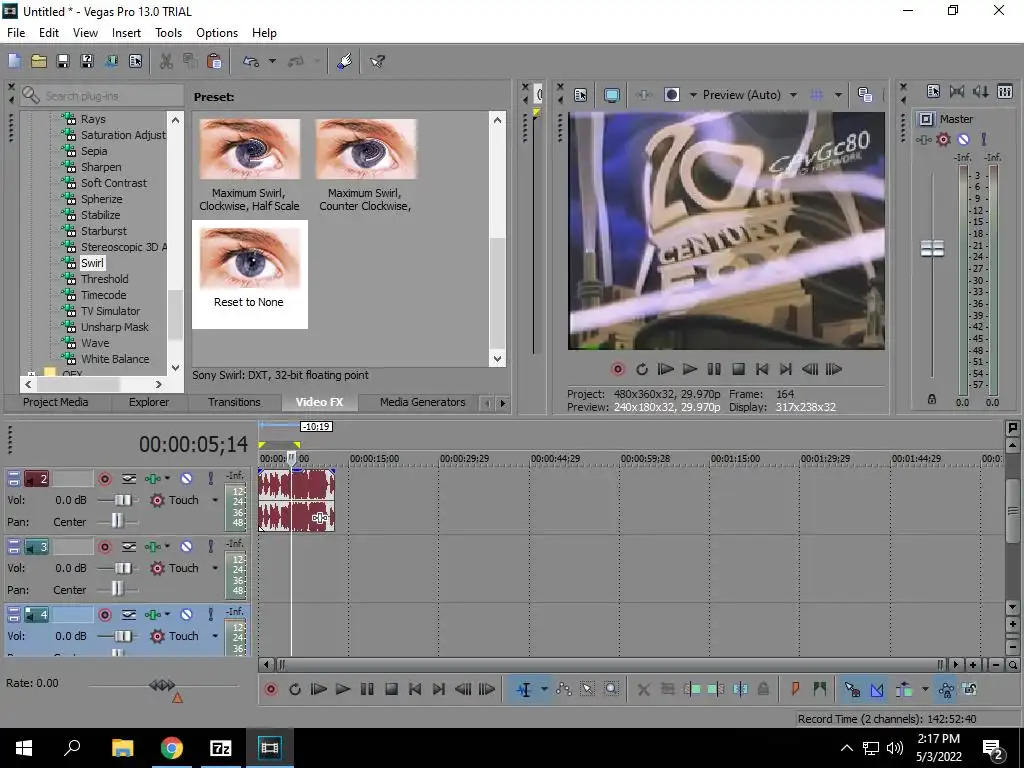This screenshot has width=1024, height=768.
Task: Switch to the Media Generators tab
Action: [x=423, y=402]
